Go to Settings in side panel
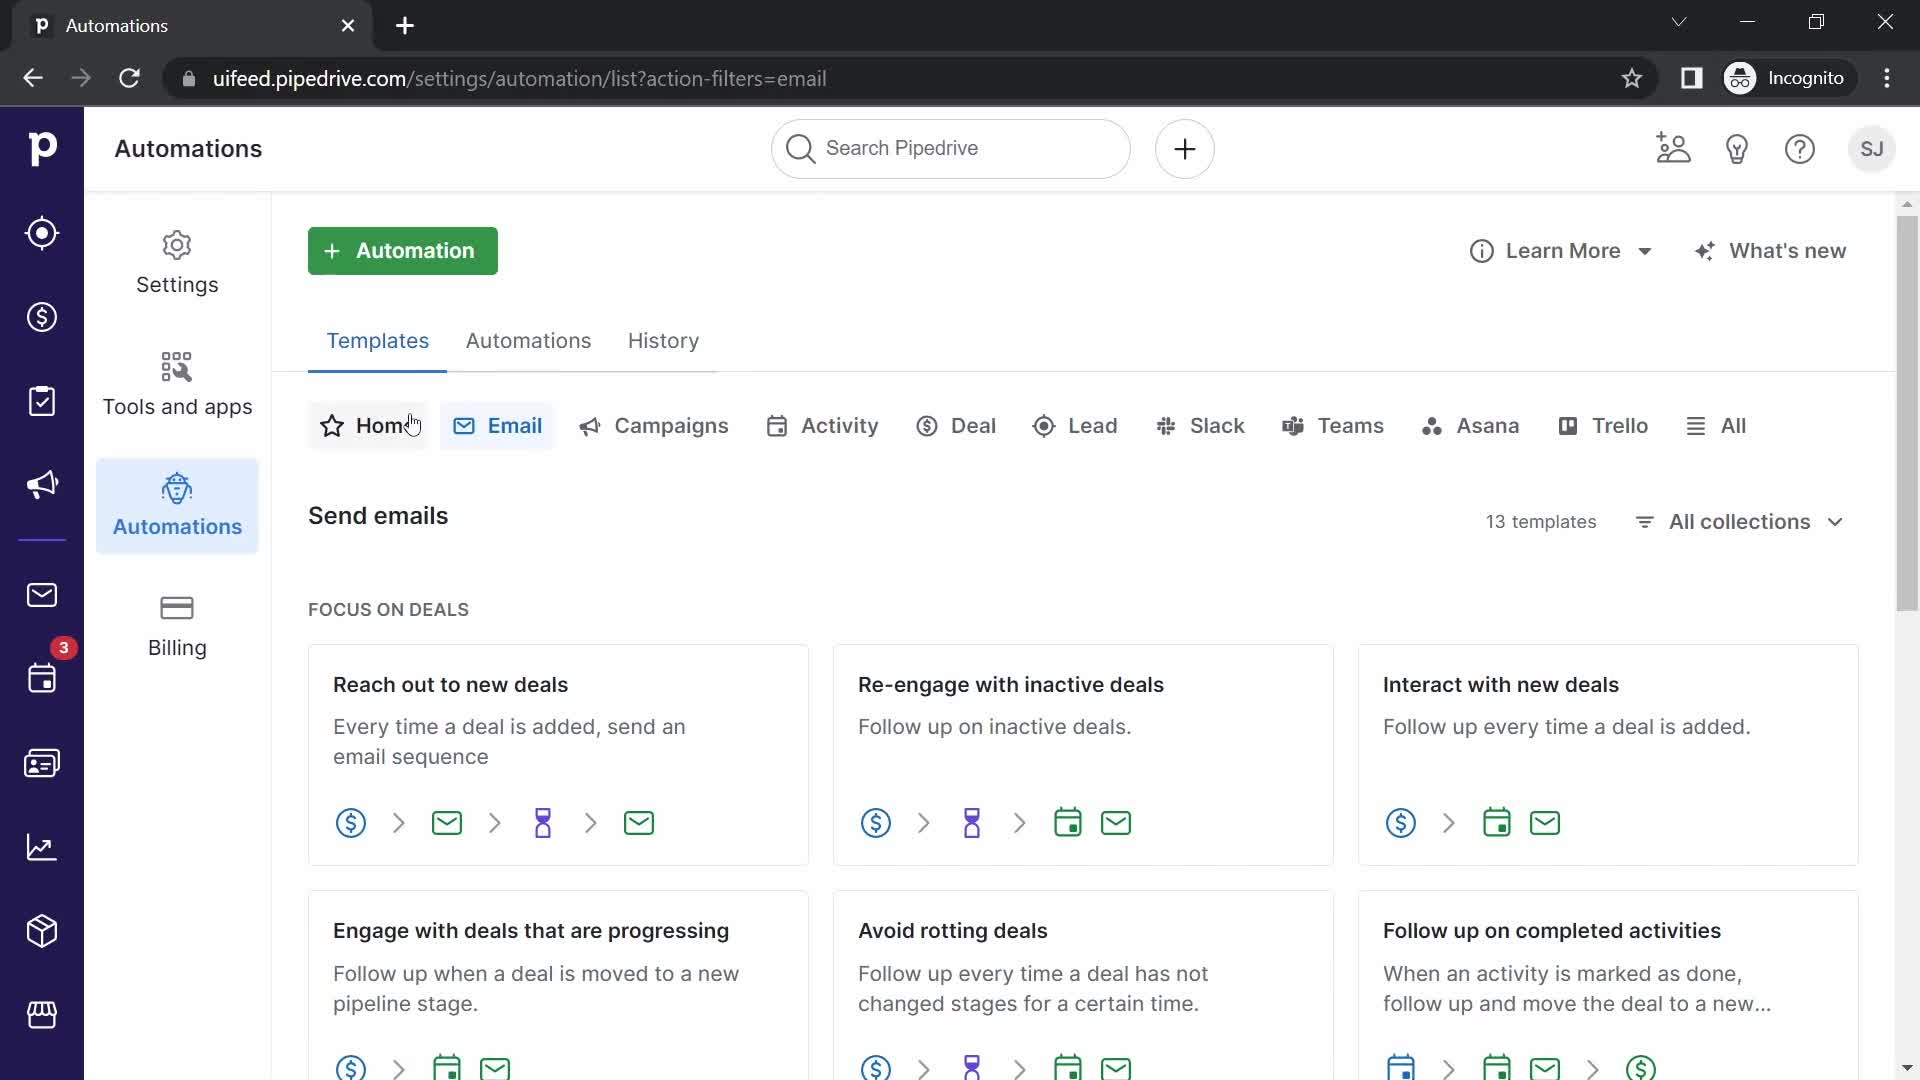 coord(177,264)
